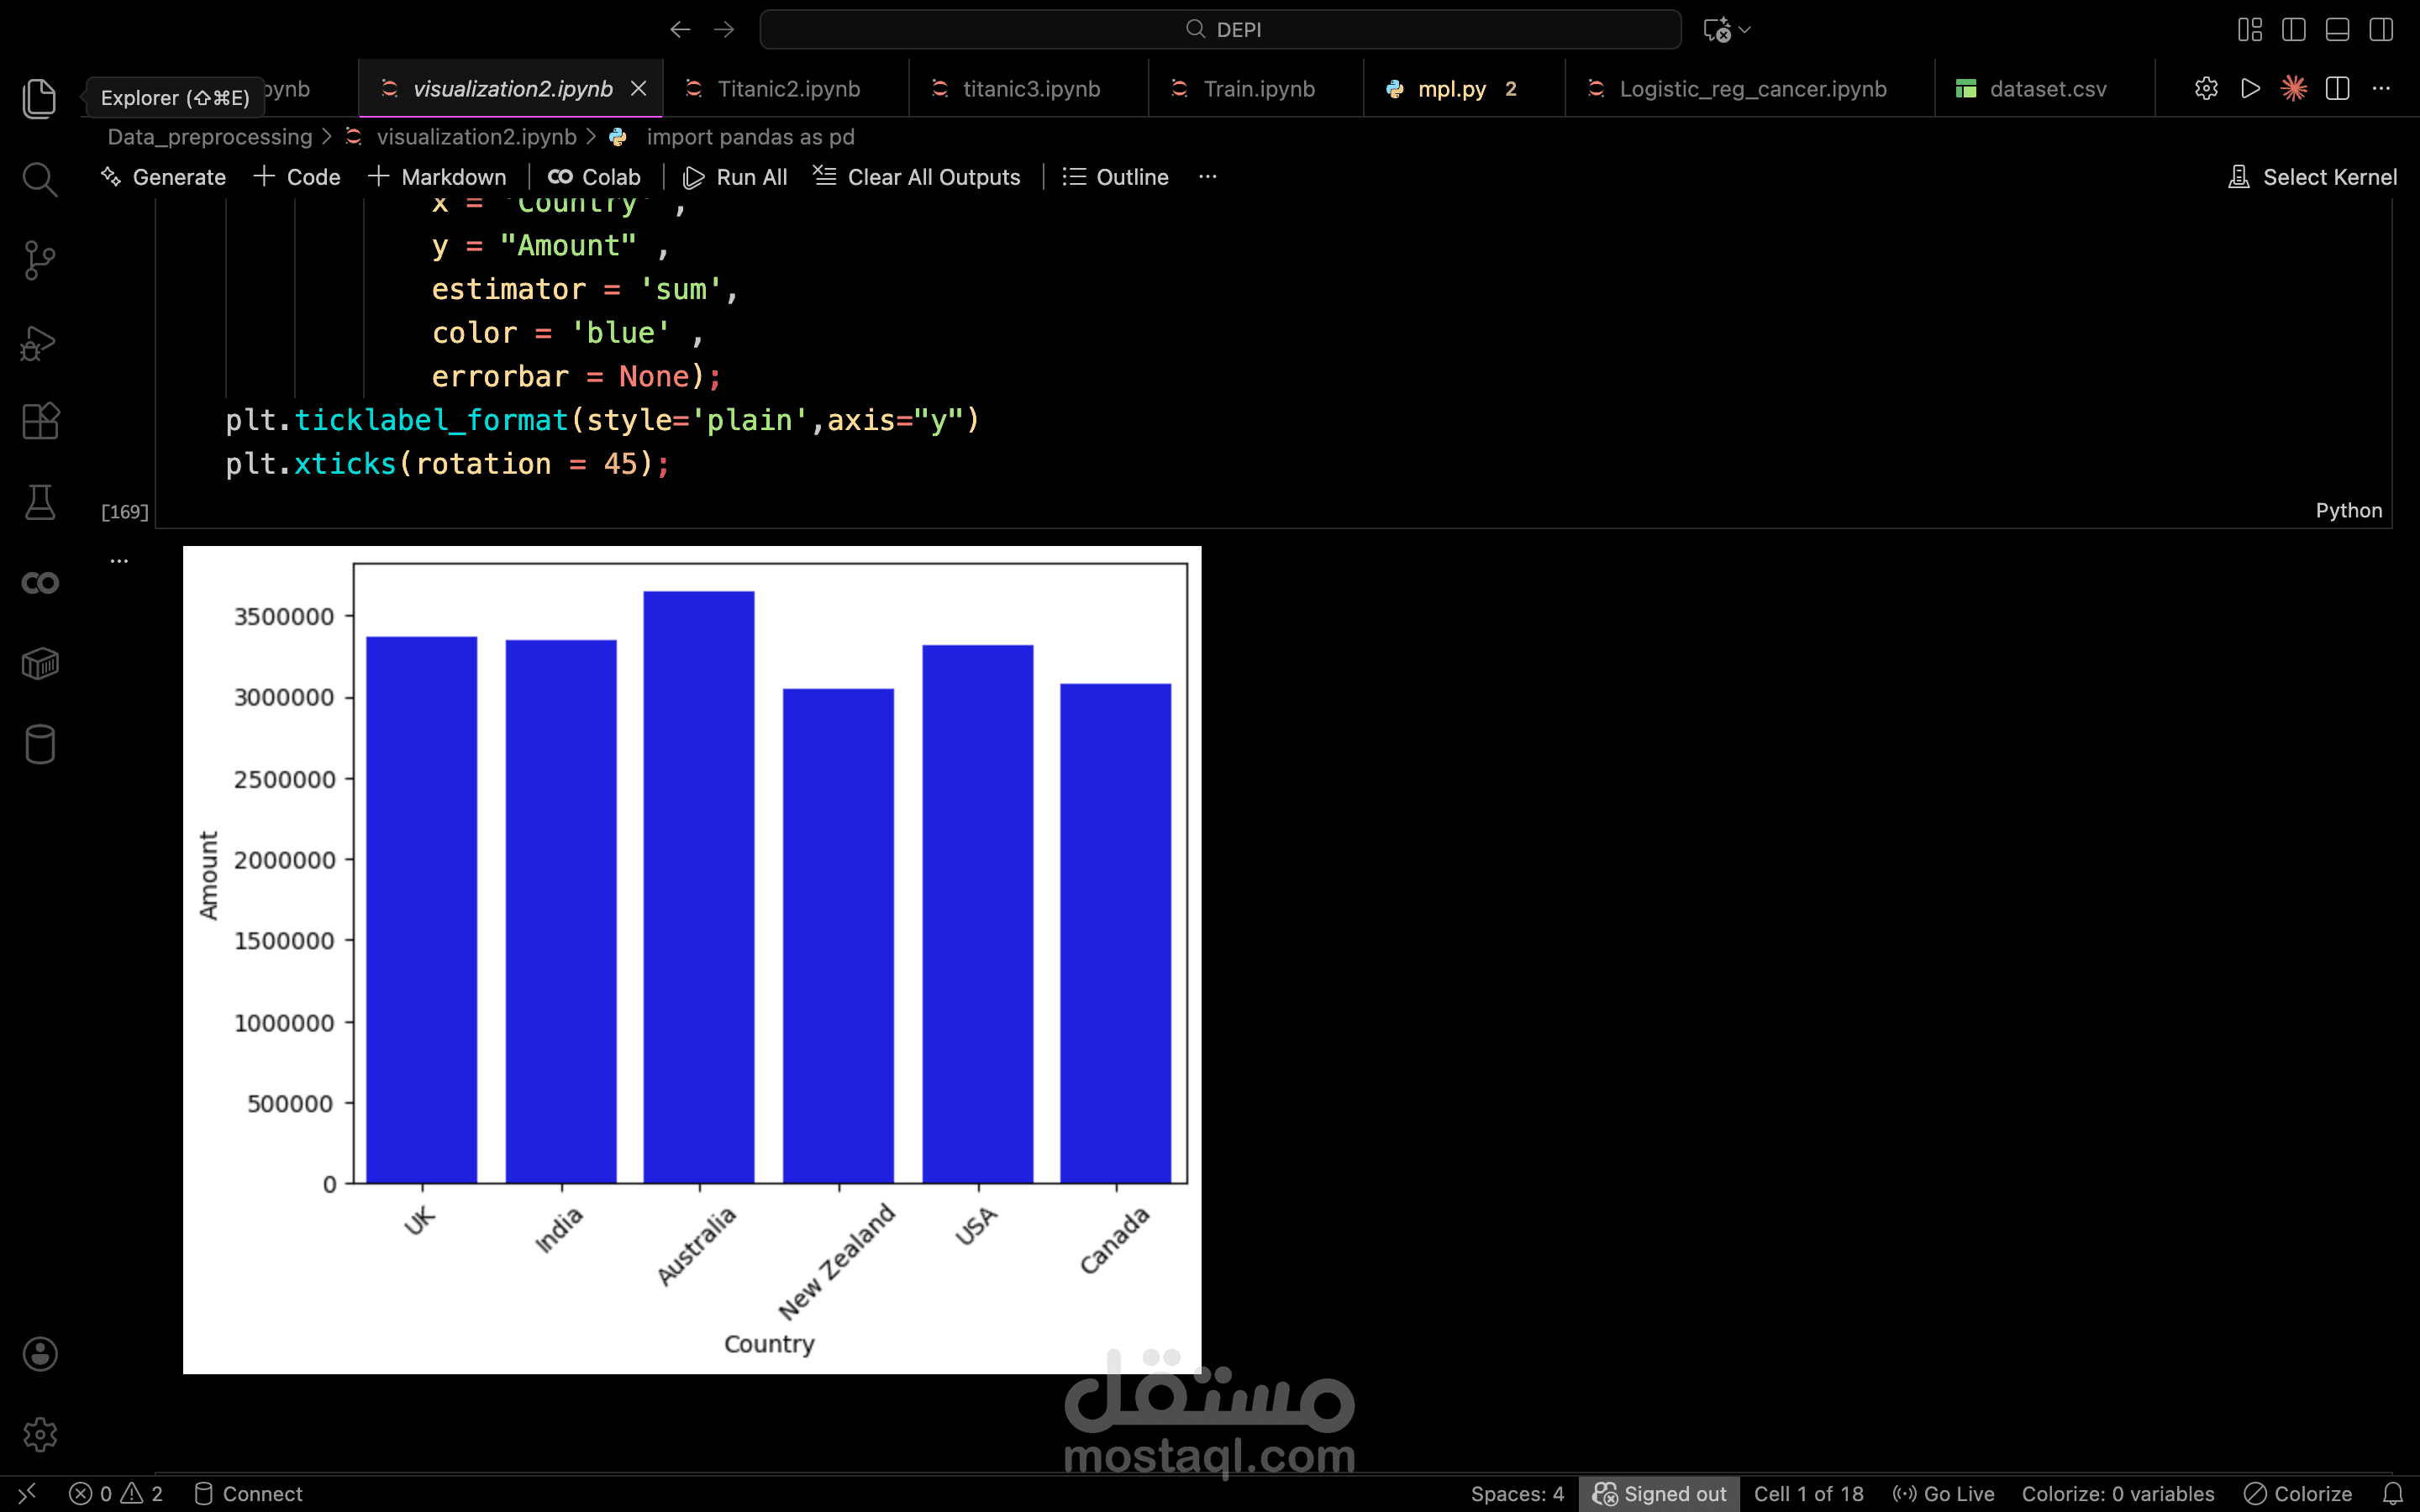Click the Select Kernel button
Screen dimensions: 2420x1512
click(2312, 177)
